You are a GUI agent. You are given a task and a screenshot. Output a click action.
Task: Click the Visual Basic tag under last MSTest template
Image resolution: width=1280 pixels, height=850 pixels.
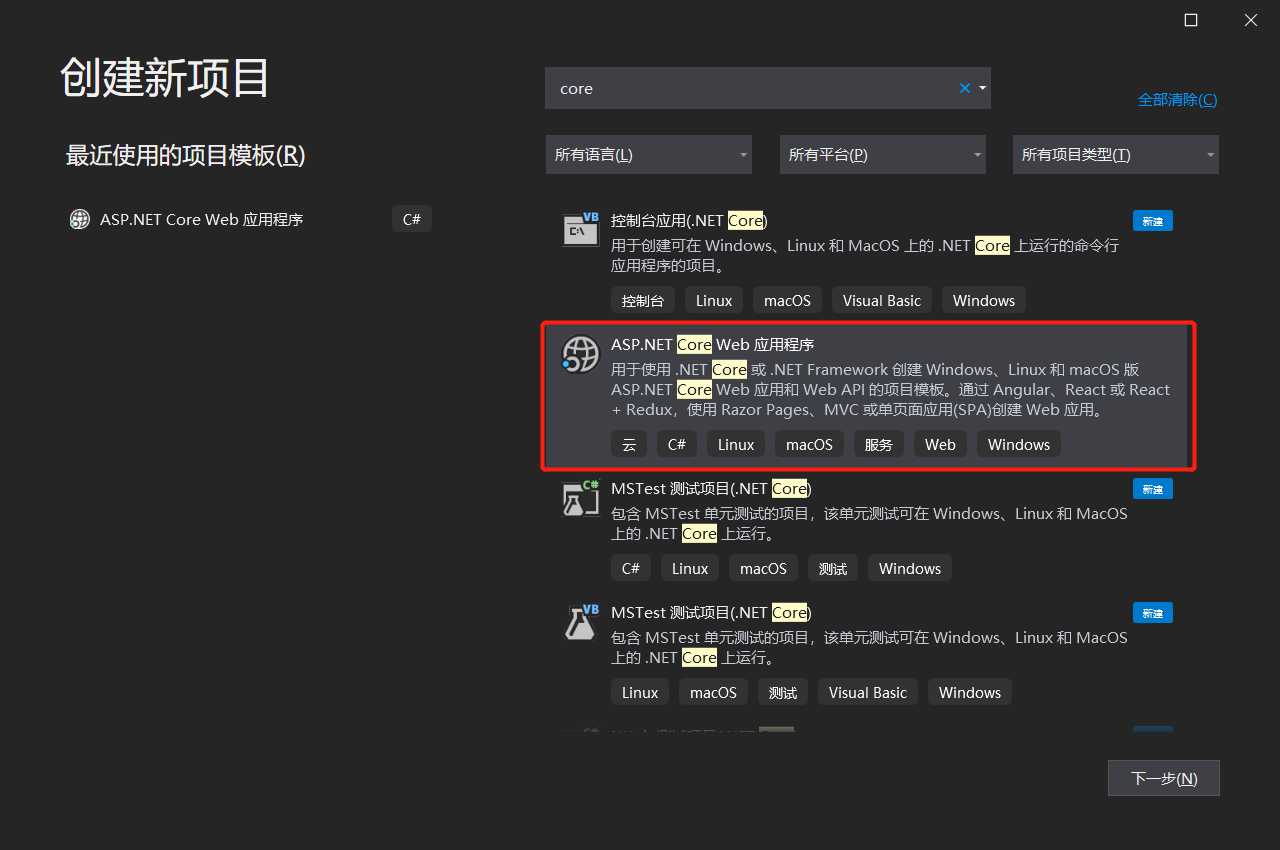point(867,693)
